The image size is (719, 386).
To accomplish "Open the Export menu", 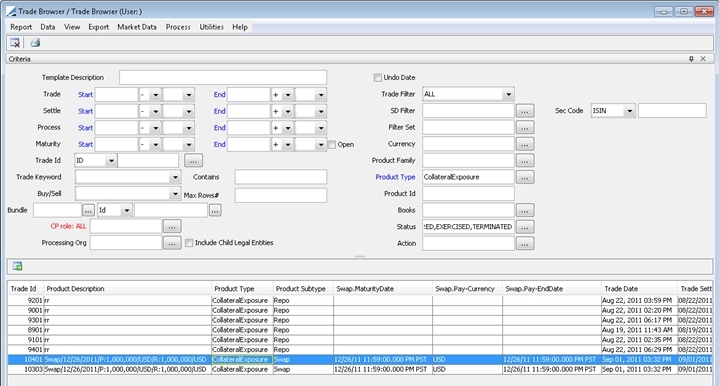I will (x=99, y=27).
